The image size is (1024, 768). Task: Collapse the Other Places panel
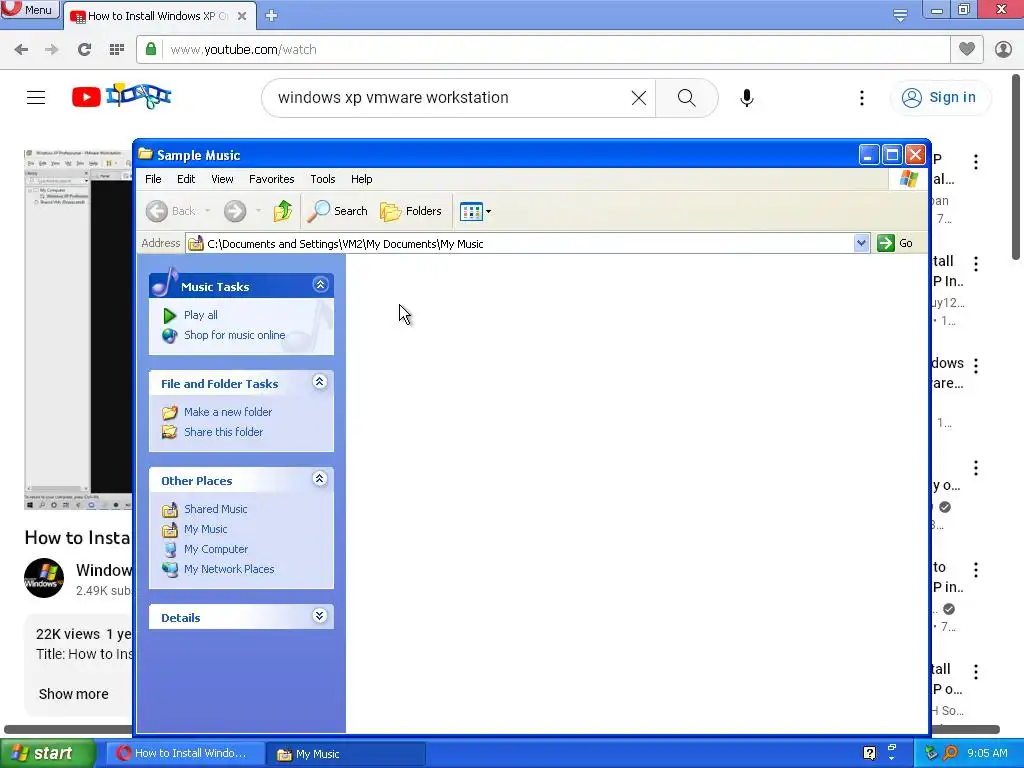(x=319, y=479)
